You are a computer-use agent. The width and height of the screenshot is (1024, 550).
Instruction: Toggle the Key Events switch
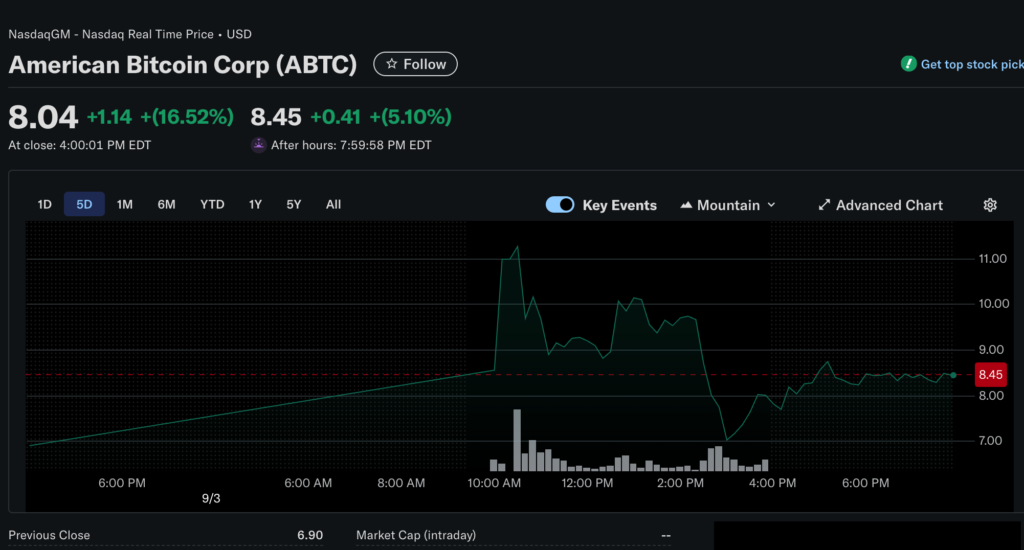[560, 205]
